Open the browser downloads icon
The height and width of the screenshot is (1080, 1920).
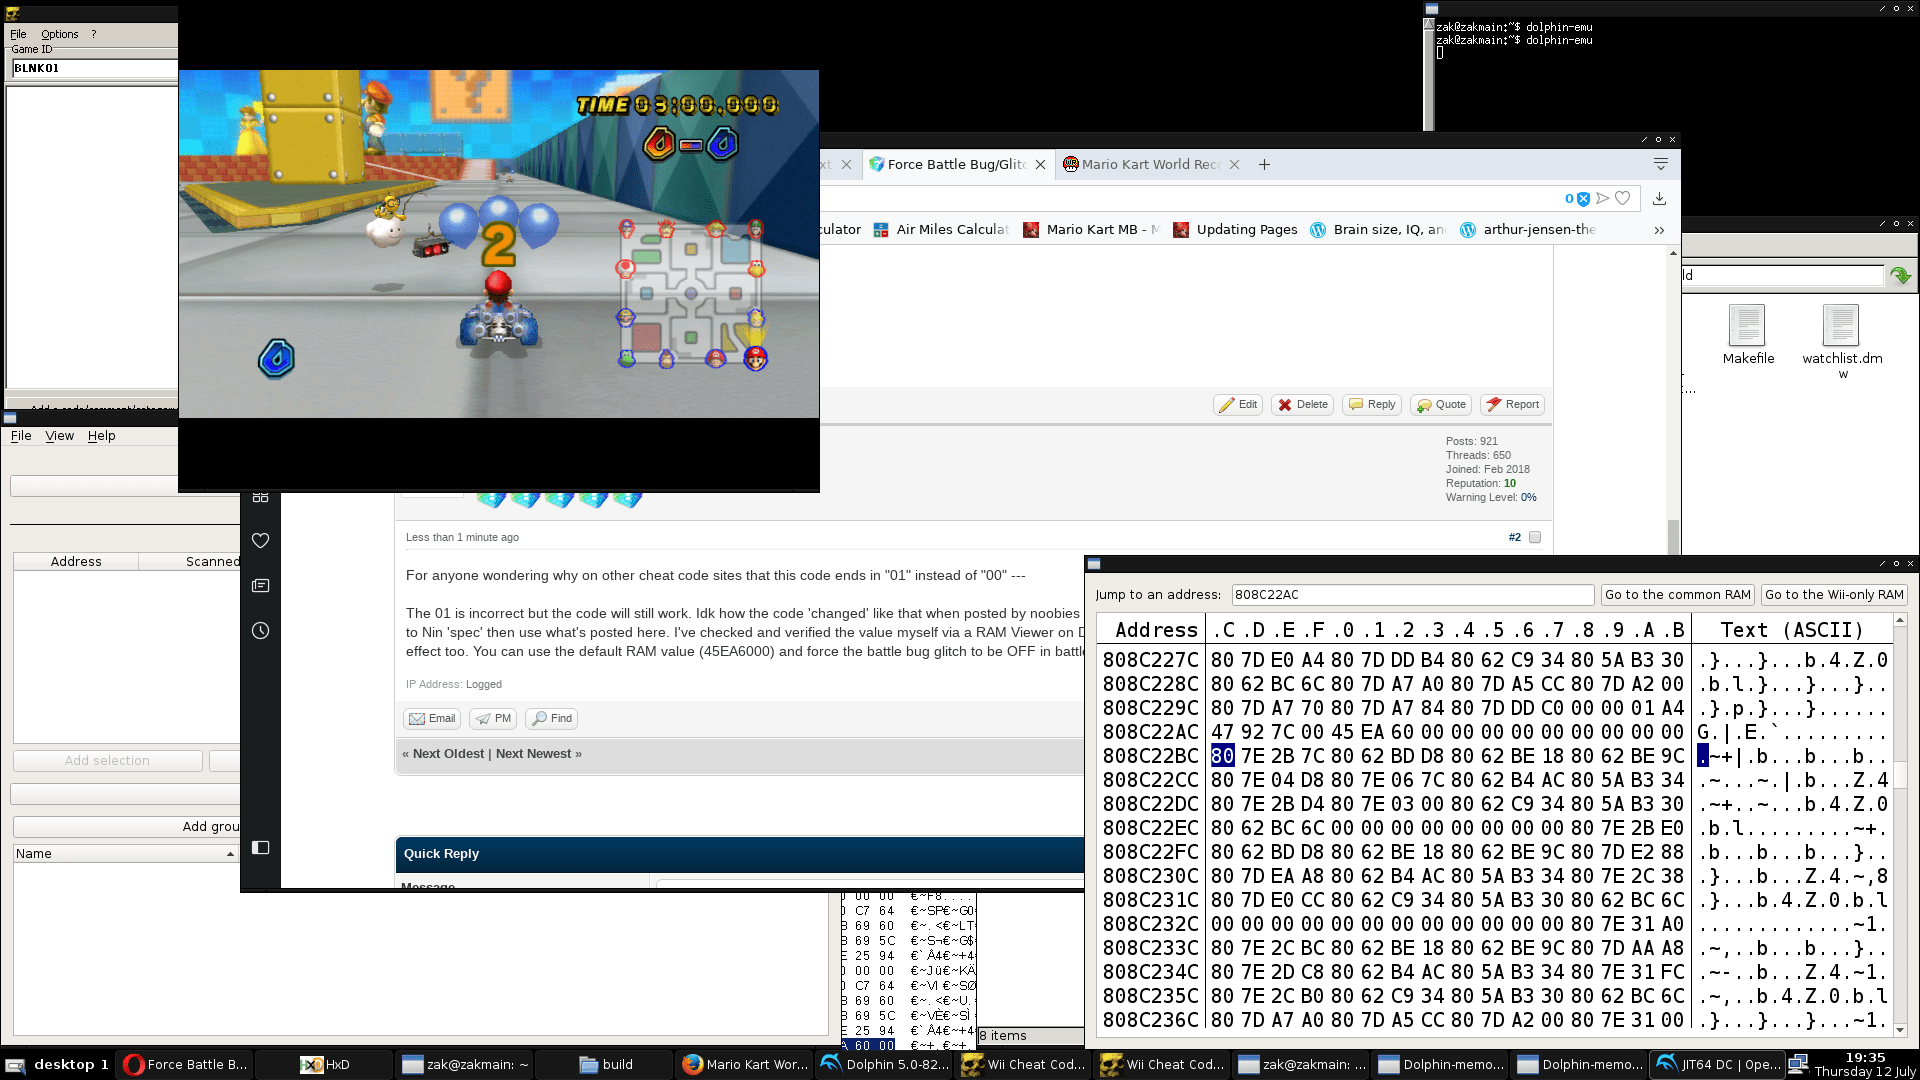[1659, 199]
